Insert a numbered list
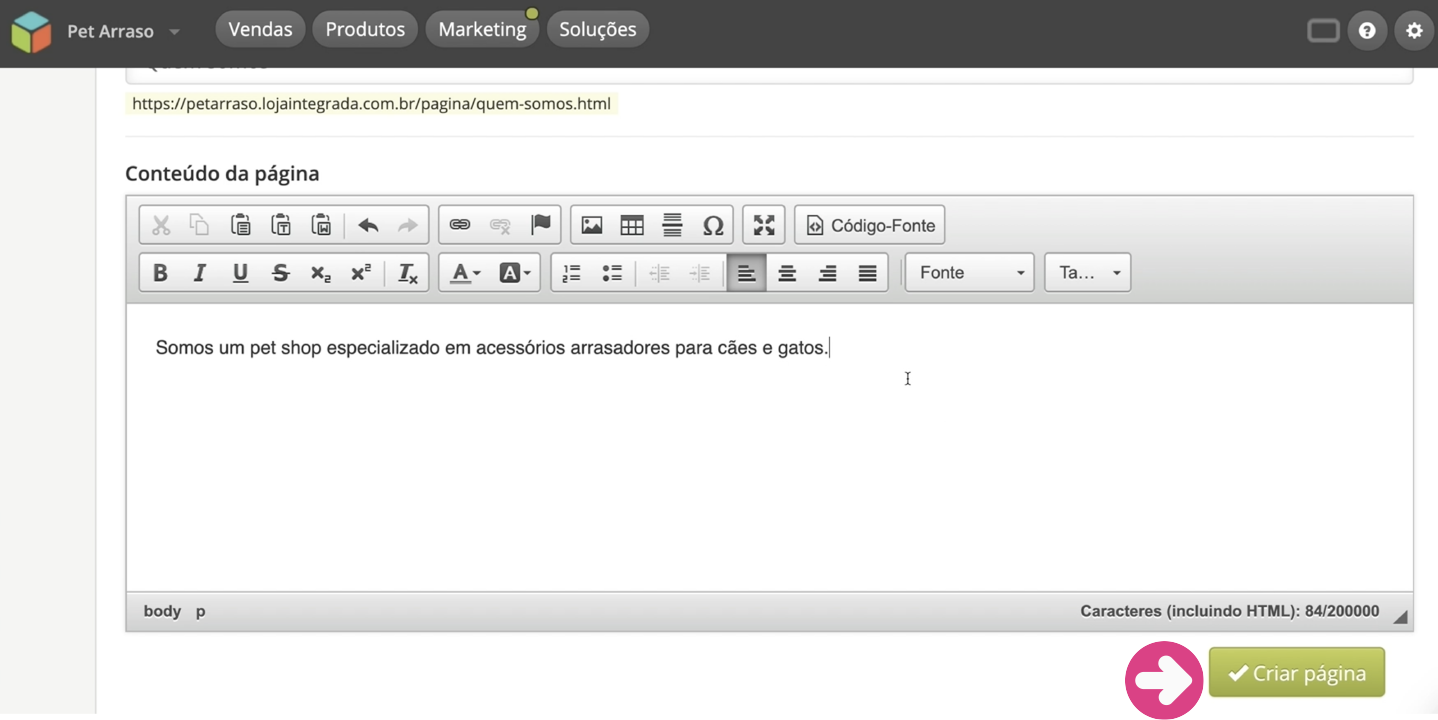The width and height of the screenshot is (1438, 720). 572,272
